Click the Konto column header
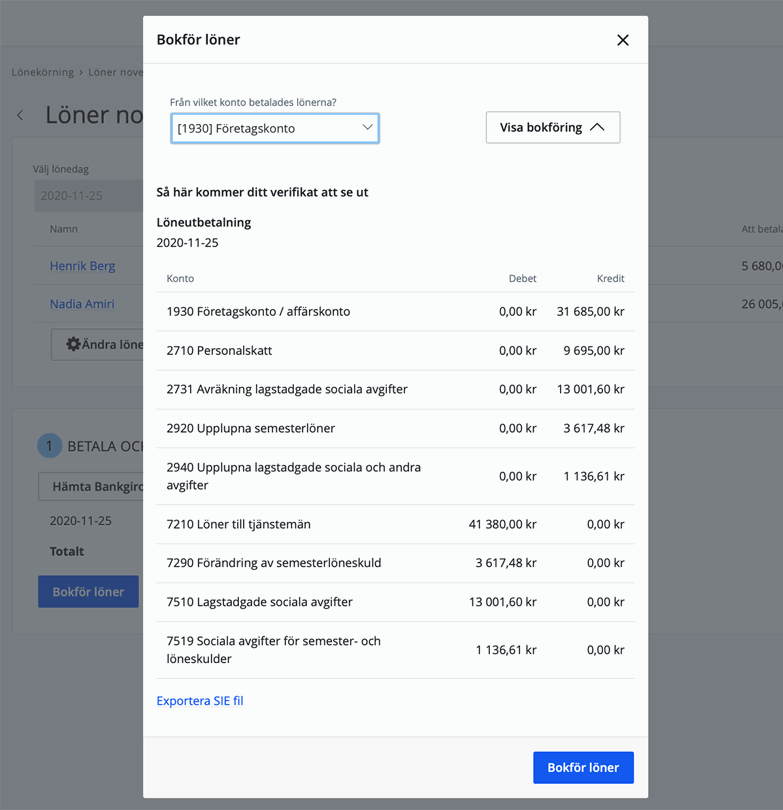The width and height of the screenshot is (783, 810). (x=180, y=278)
